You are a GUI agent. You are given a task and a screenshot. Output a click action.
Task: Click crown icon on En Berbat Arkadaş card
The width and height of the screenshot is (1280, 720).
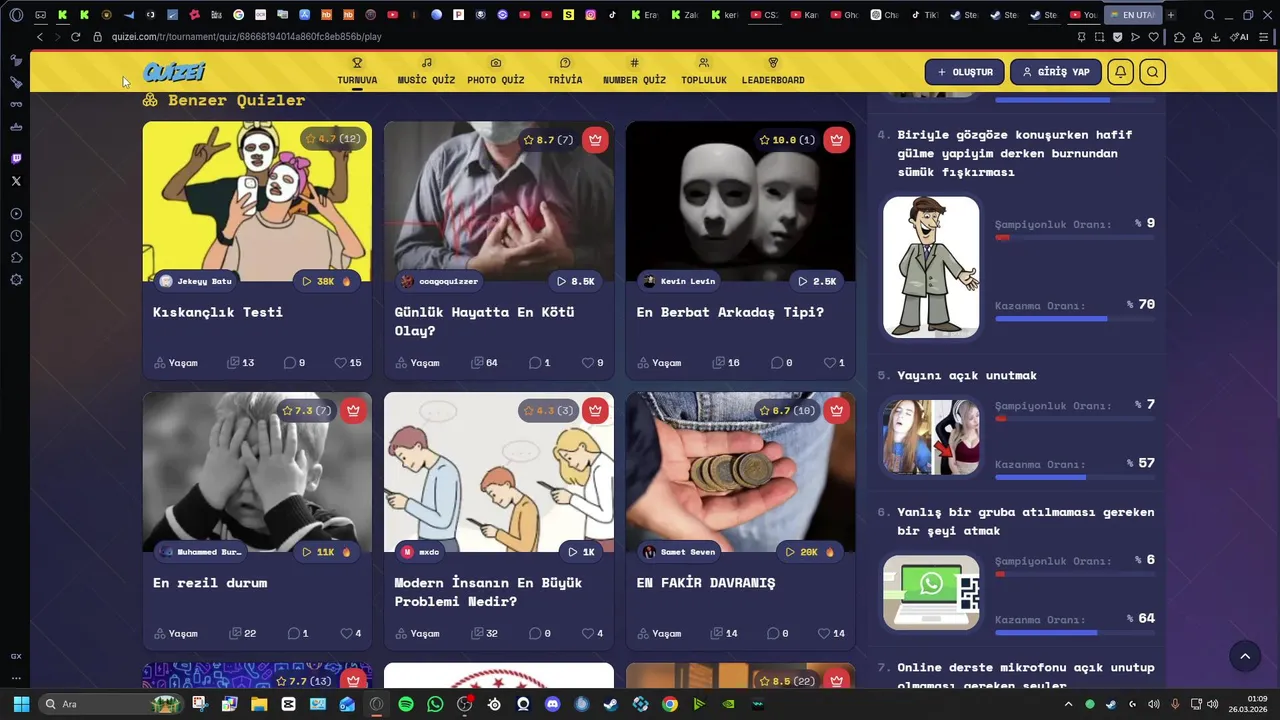837,140
